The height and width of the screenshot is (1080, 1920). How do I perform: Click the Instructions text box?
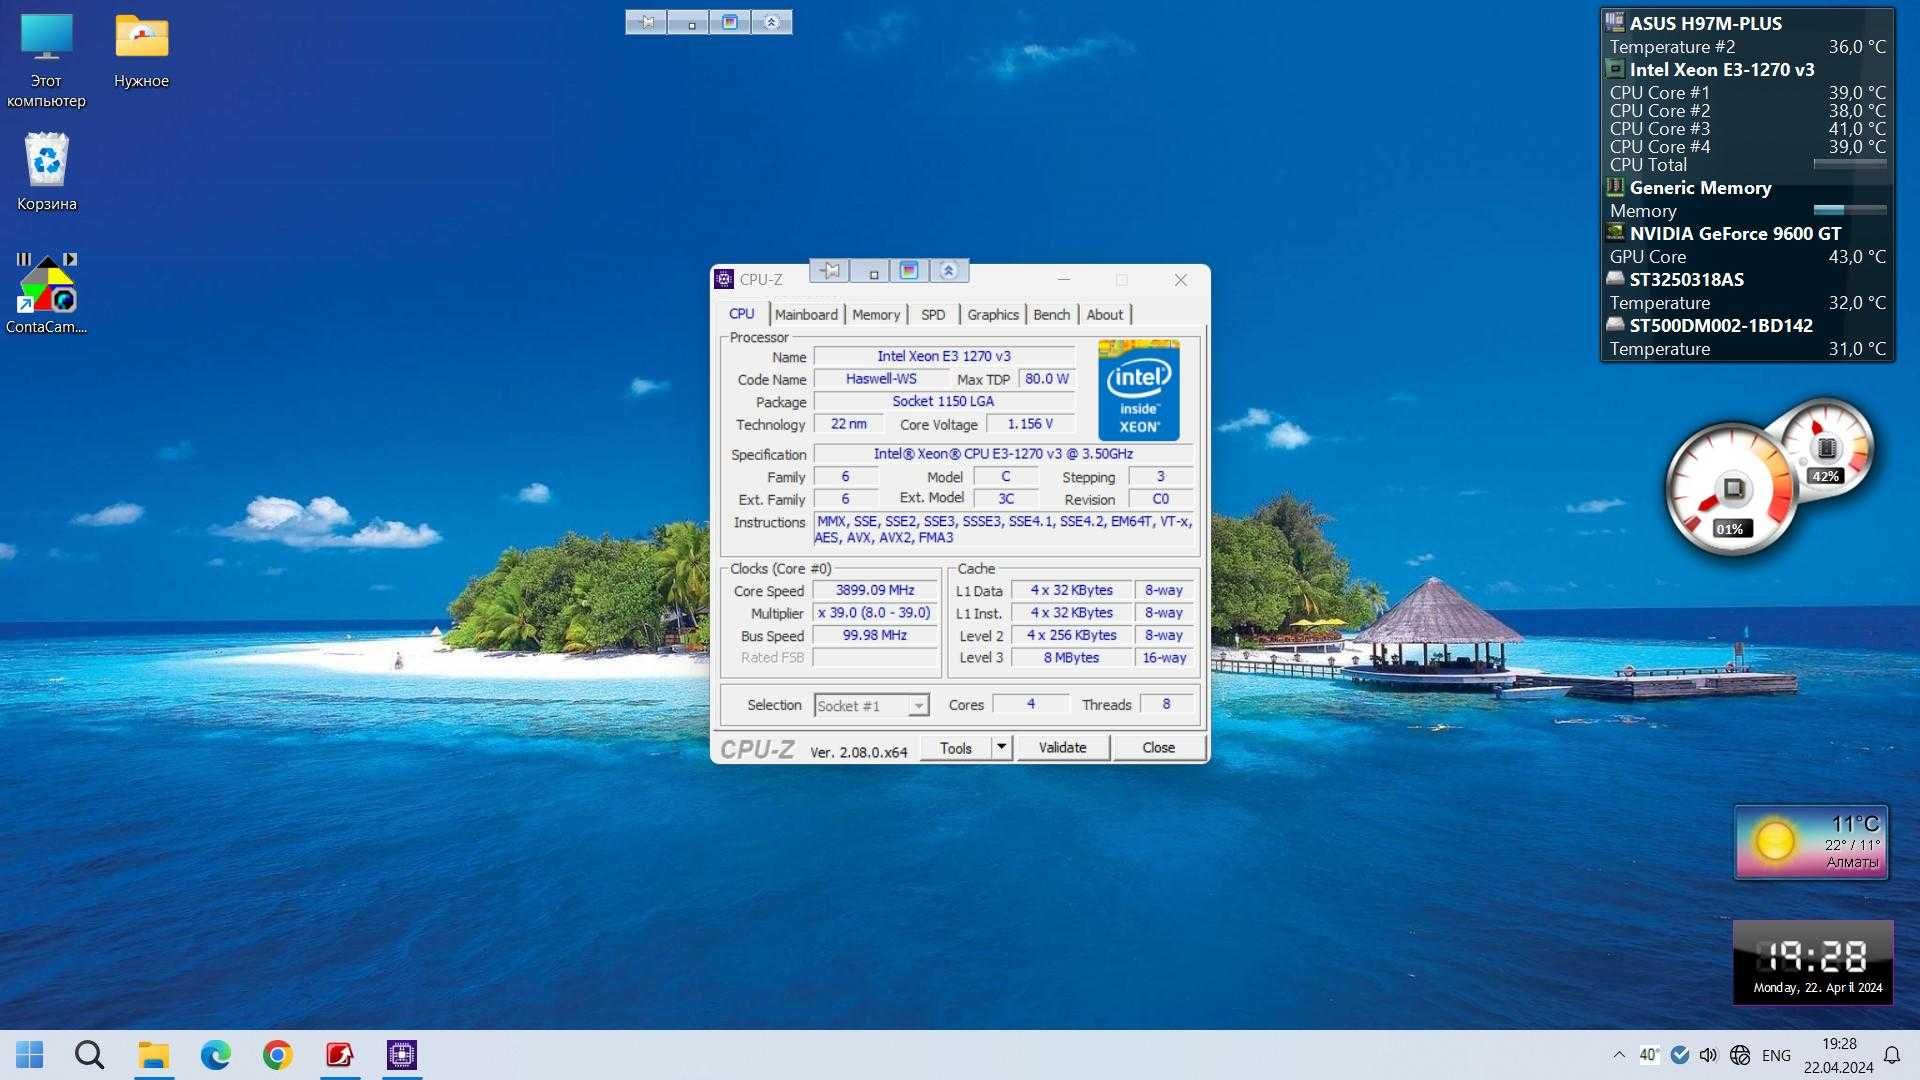(x=1004, y=530)
